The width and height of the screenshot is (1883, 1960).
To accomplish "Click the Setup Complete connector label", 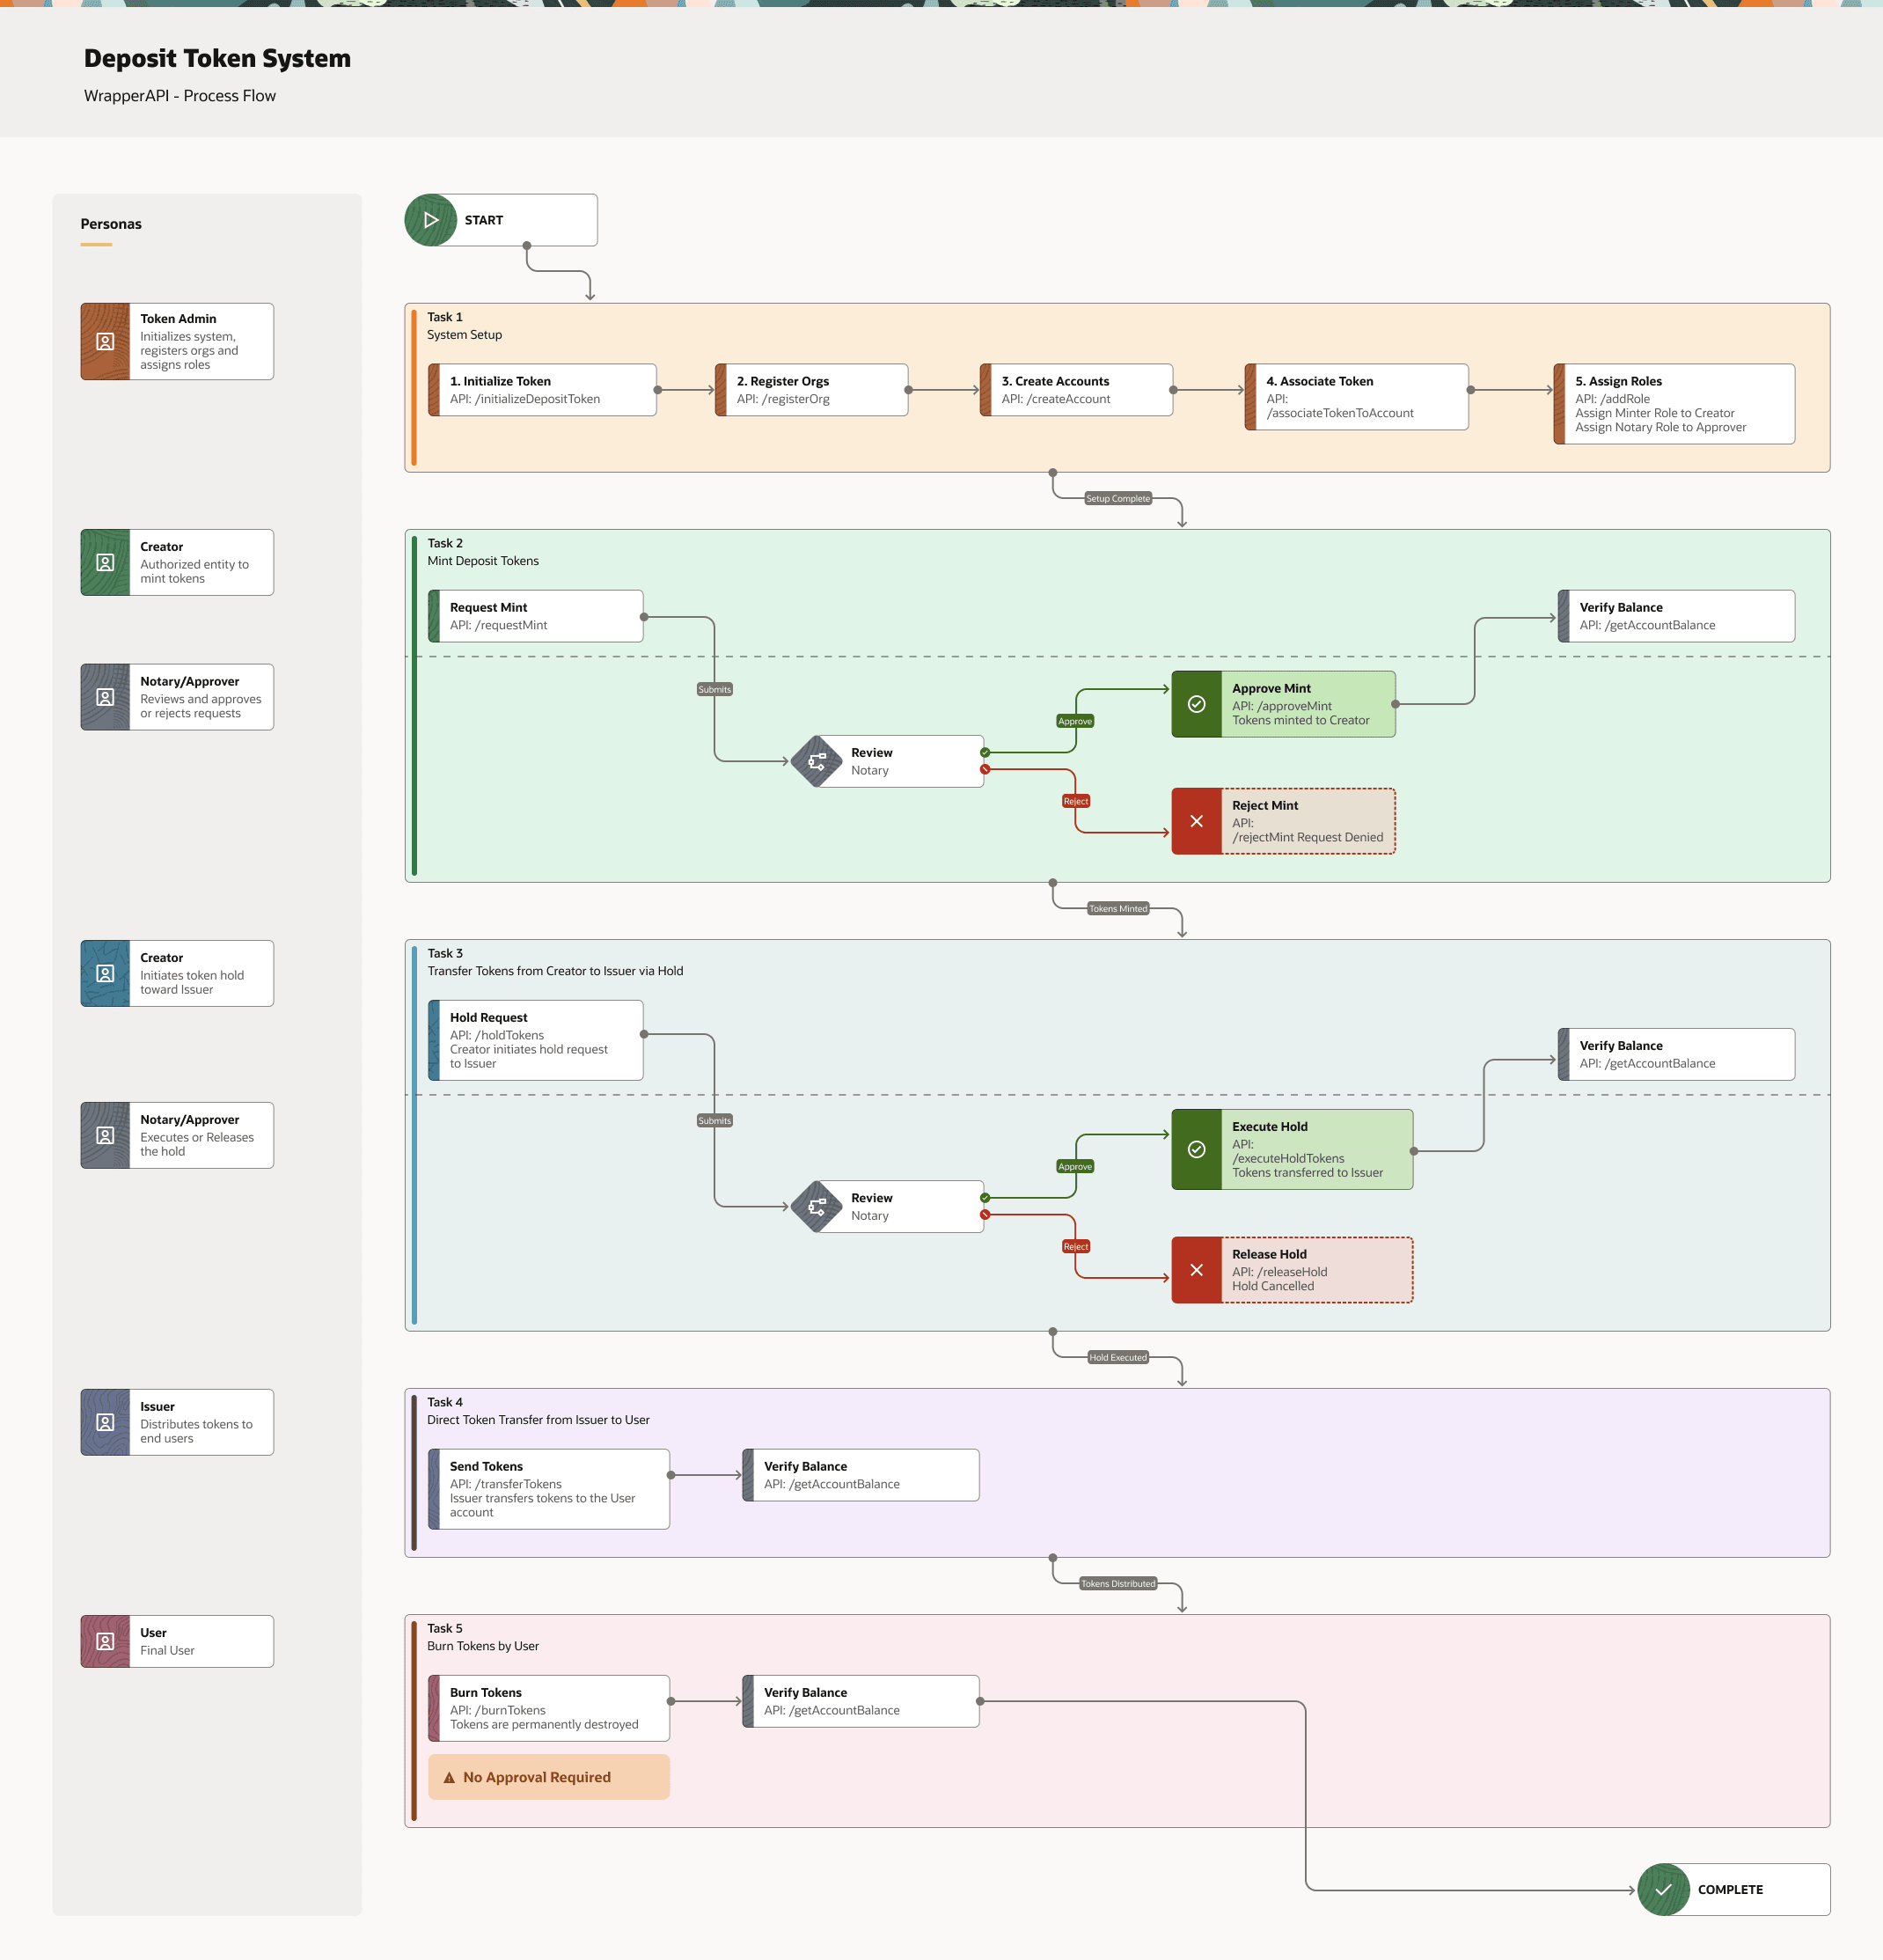I will click(1118, 498).
